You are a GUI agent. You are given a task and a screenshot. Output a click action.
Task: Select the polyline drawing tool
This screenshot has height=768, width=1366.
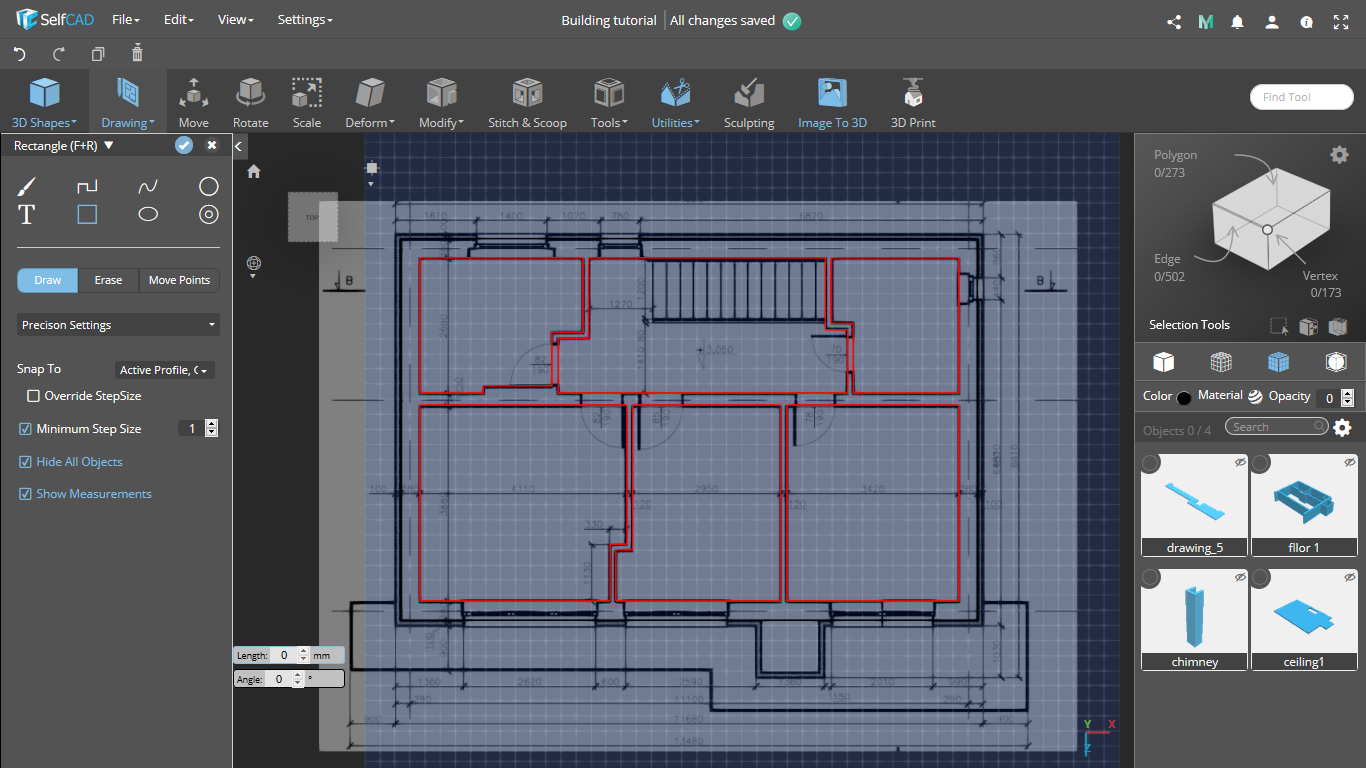pos(87,186)
